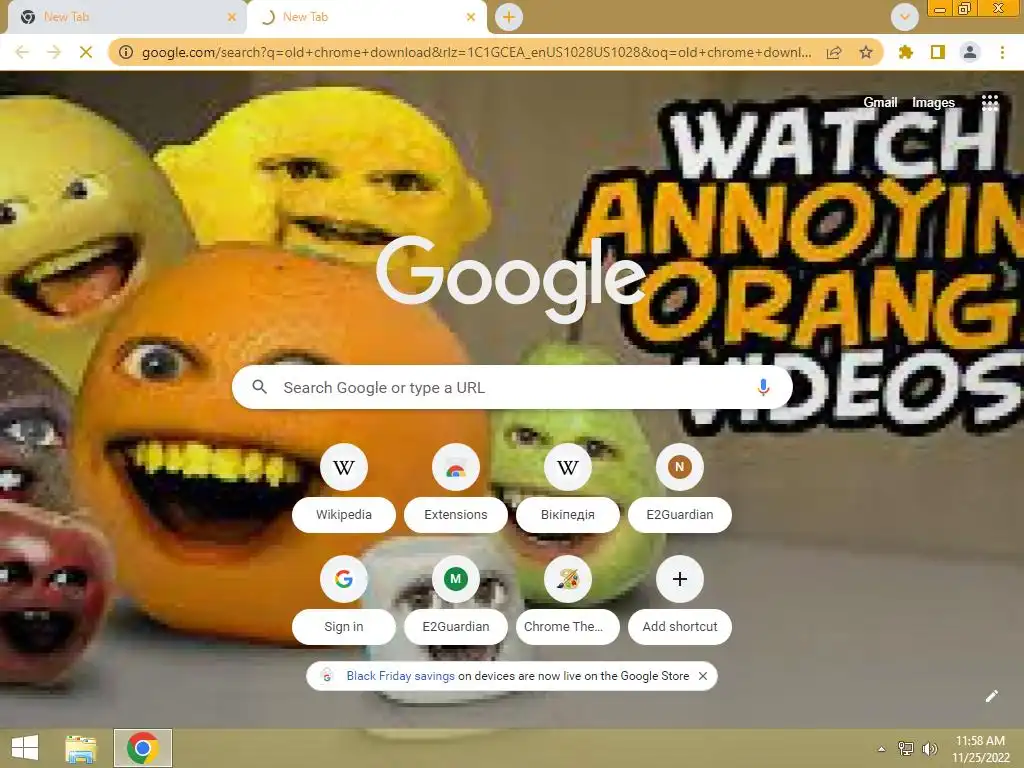This screenshot has height=768, width=1024.
Task: Close the second loading tab
Action: point(471,18)
